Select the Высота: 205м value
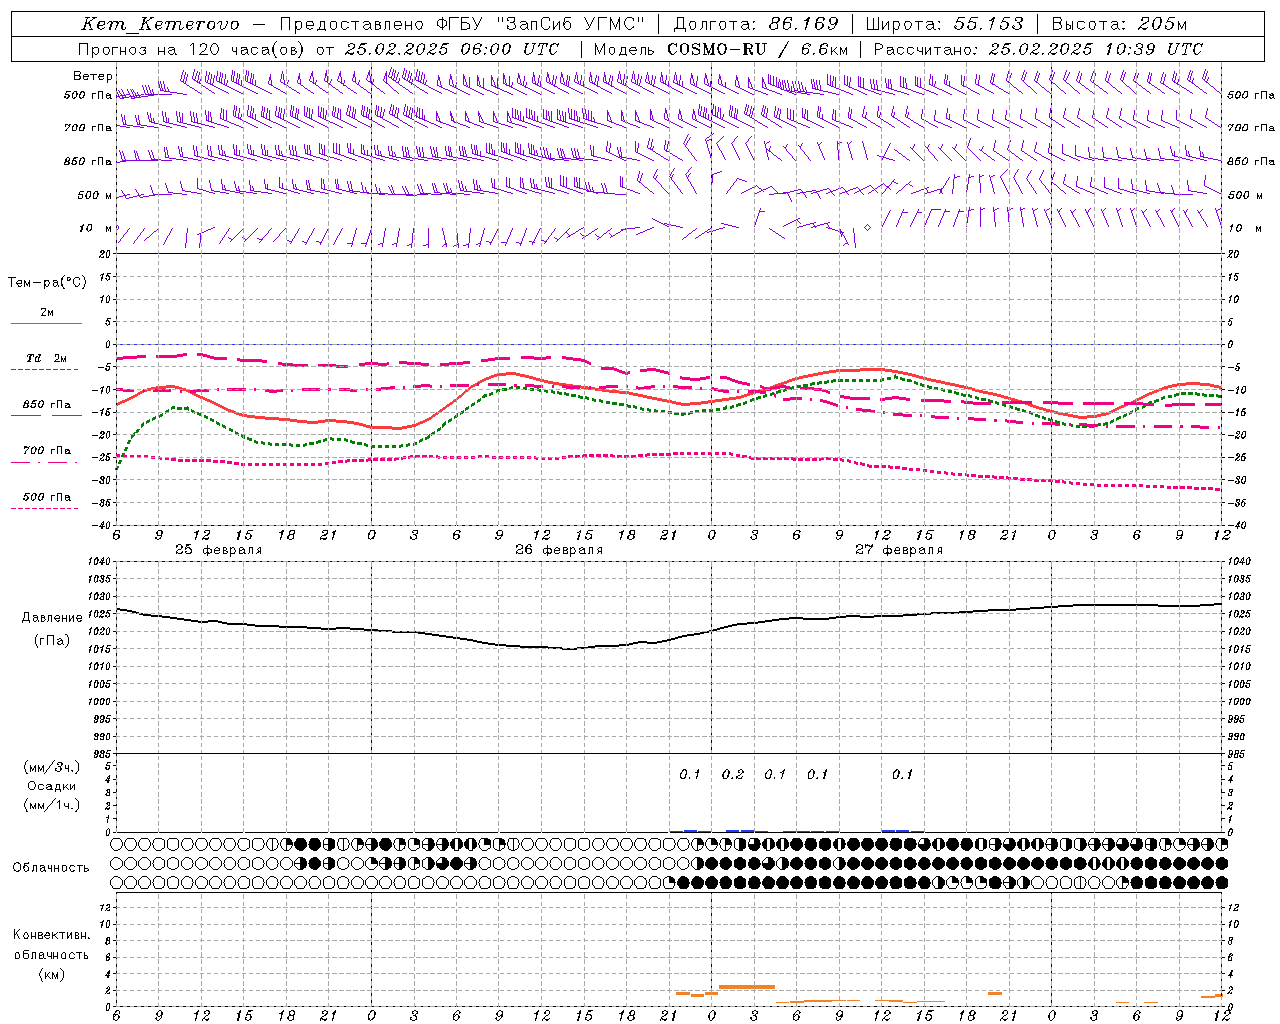The height and width of the screenshot is (1024, 1280). 1120,24
